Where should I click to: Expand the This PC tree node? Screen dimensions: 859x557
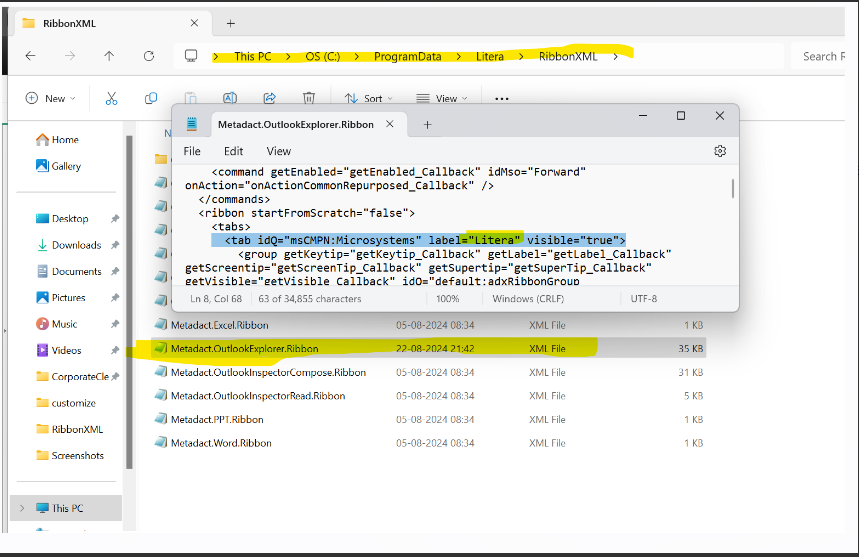click(22, 508)
